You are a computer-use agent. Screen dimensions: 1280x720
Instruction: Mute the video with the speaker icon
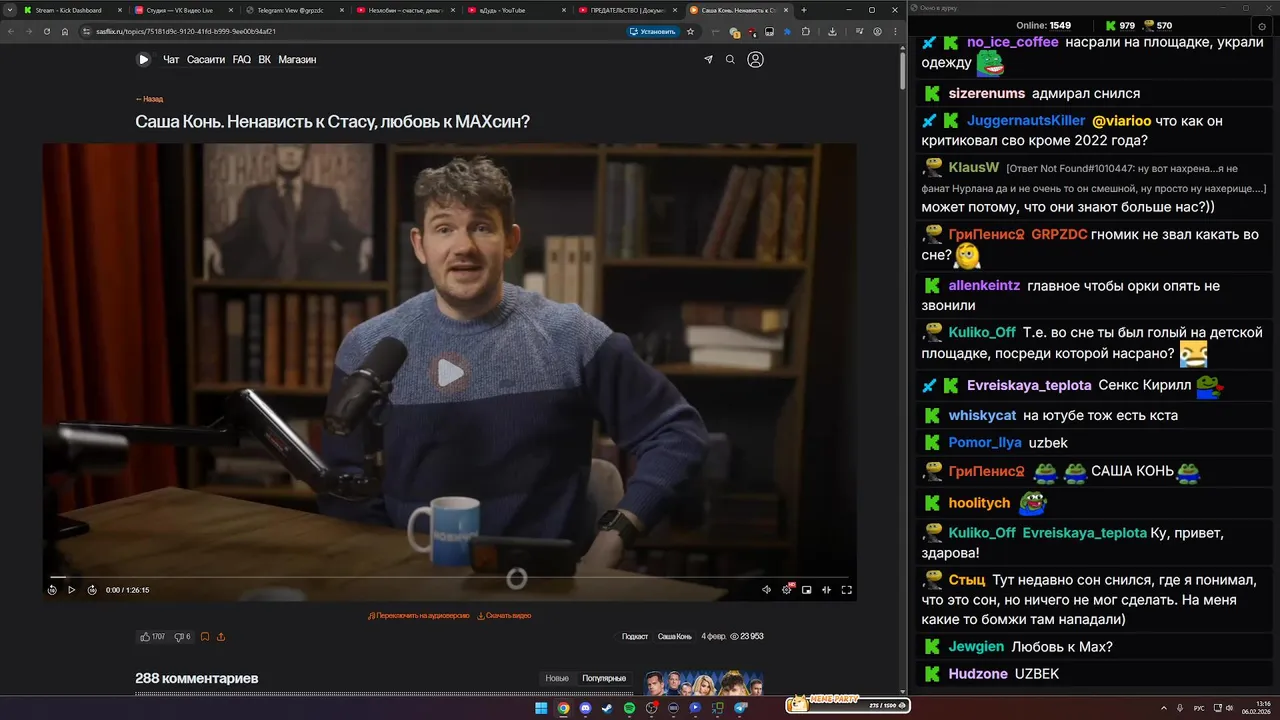click(767, 590)
